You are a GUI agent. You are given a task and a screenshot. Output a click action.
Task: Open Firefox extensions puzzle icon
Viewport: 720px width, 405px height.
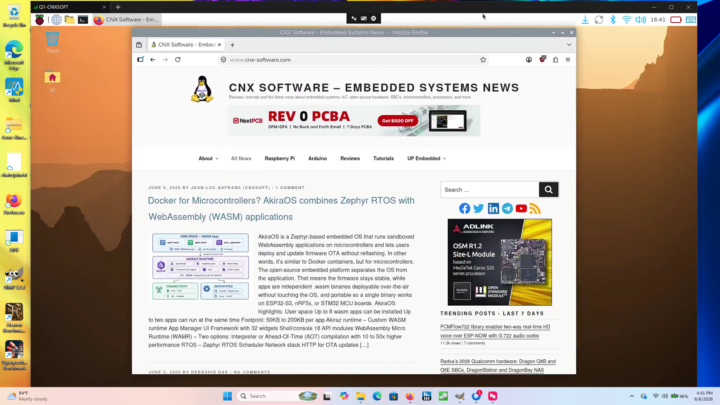tap(555, 60)
